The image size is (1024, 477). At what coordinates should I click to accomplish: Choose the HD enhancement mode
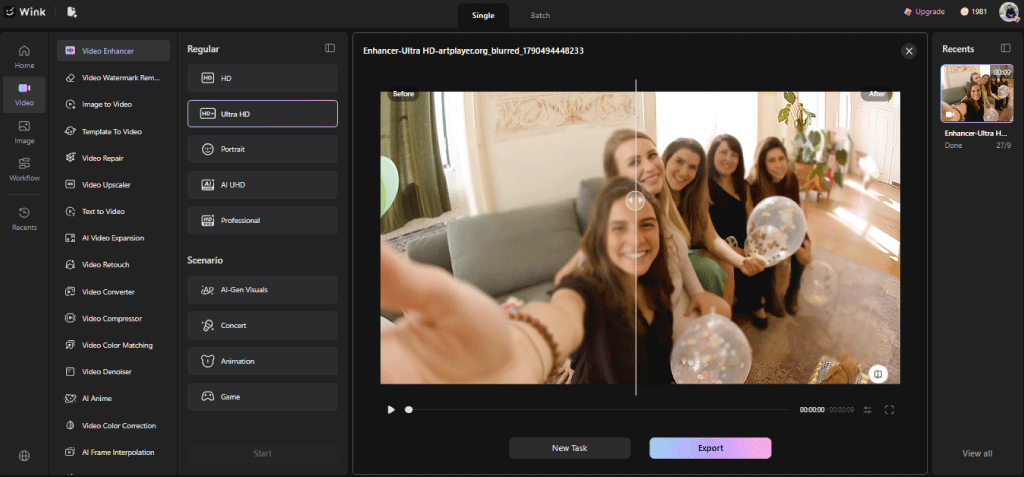263,78
